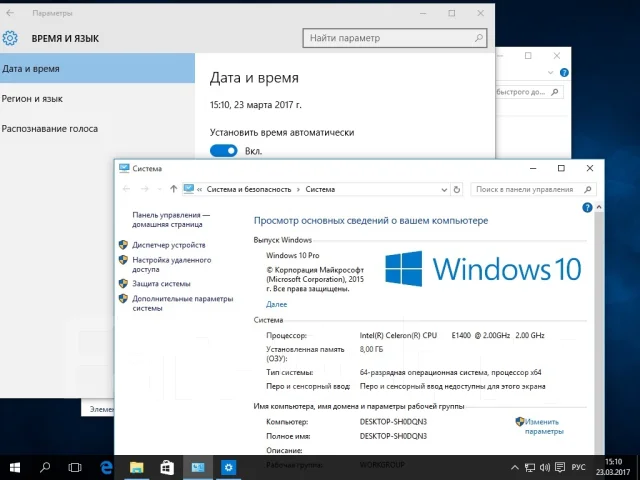This screenshot has width=640, height=480.
Task: Show hidden tray icons chevron
Action: [x=515, y=468]
